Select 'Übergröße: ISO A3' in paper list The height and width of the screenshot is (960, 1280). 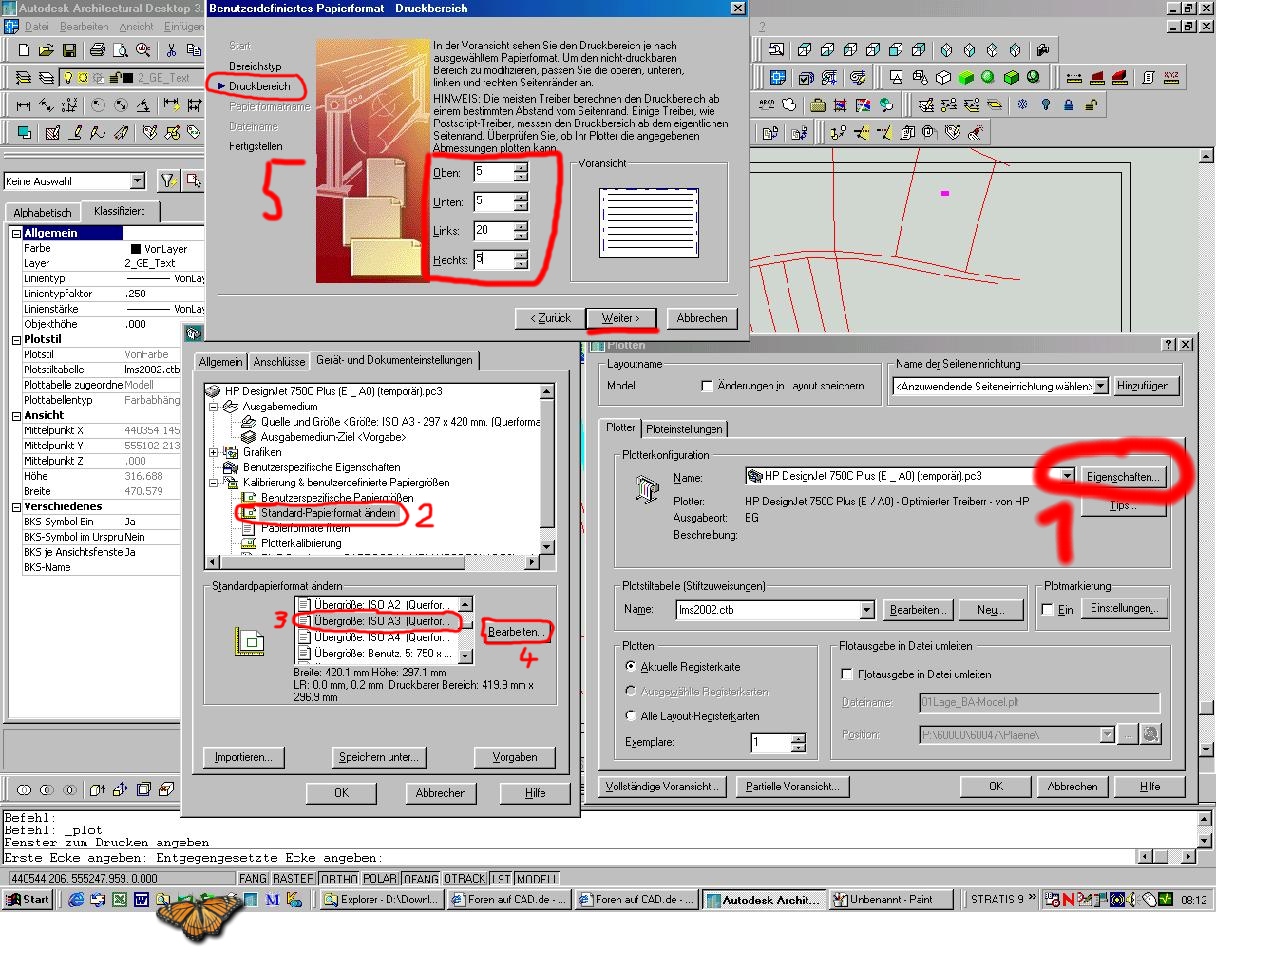tap(381, 621)
